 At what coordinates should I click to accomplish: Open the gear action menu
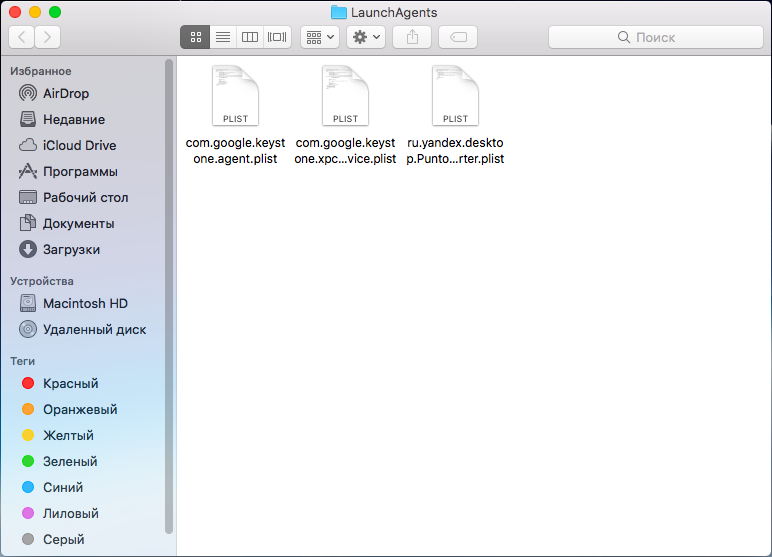point(366,37)
